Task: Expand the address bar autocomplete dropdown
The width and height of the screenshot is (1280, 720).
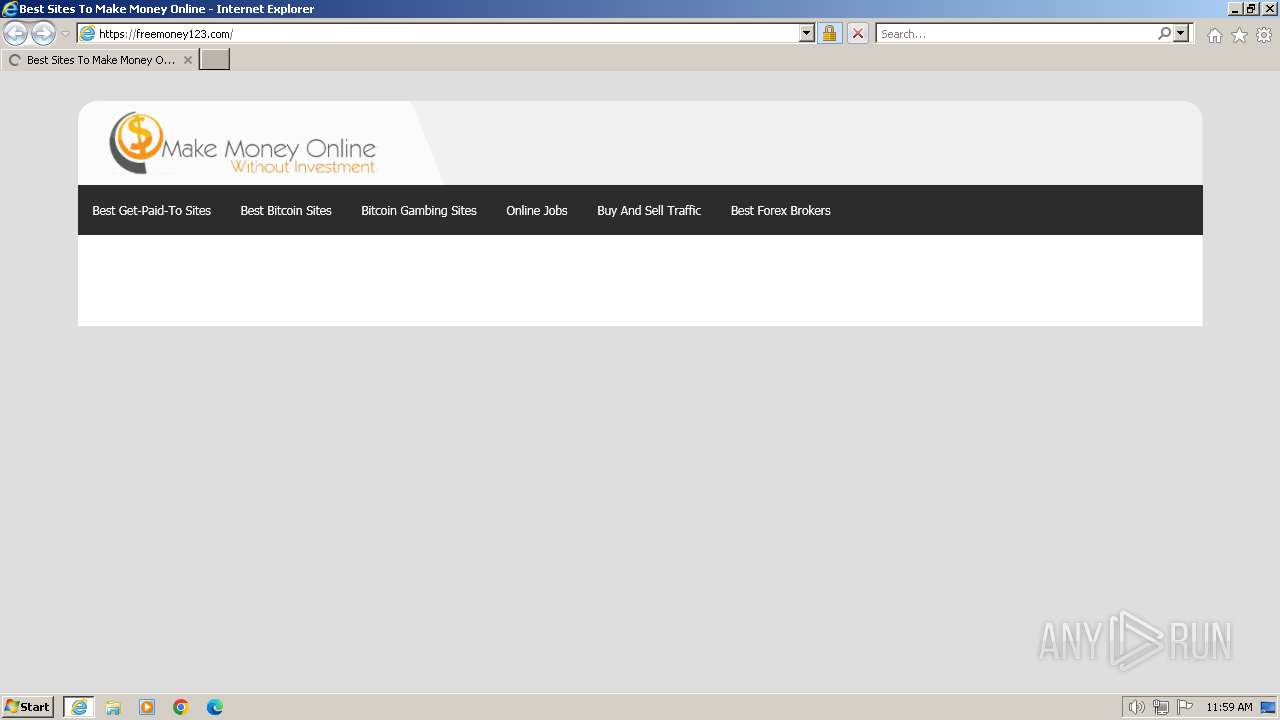Action: [806, 34]
